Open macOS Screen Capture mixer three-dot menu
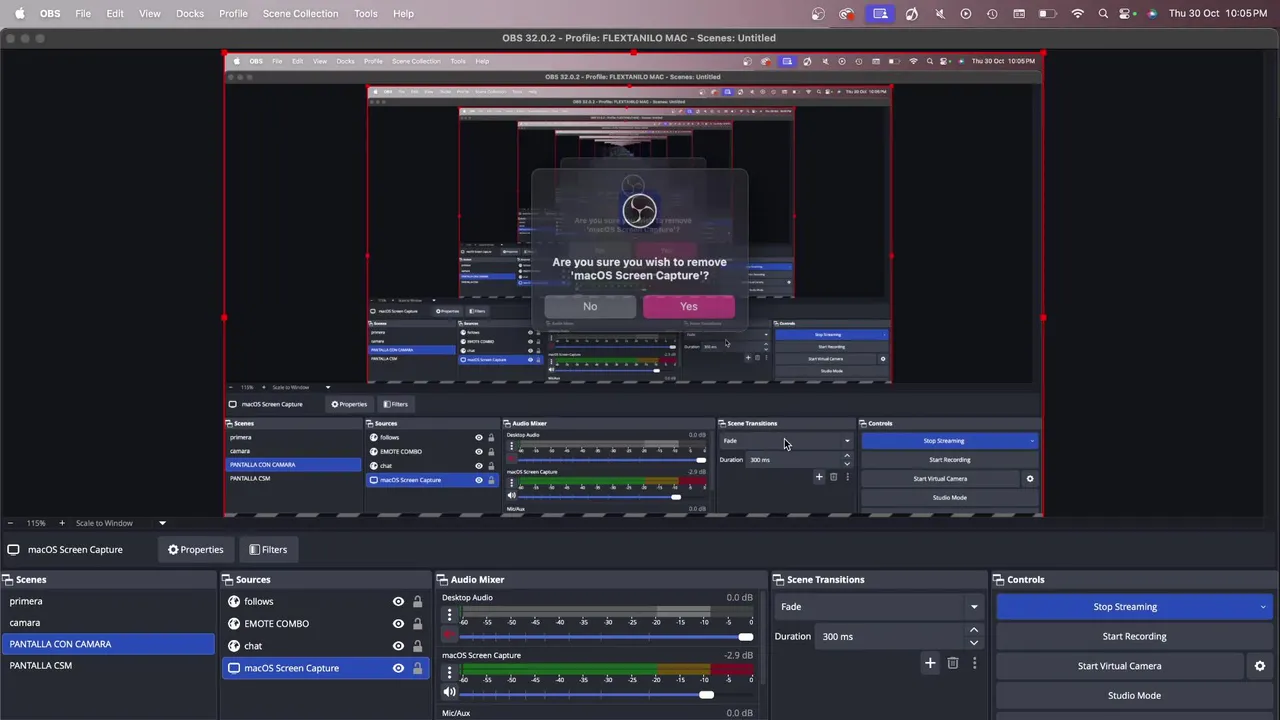This screenshot has width=1280, height=720. coord(449,673)
